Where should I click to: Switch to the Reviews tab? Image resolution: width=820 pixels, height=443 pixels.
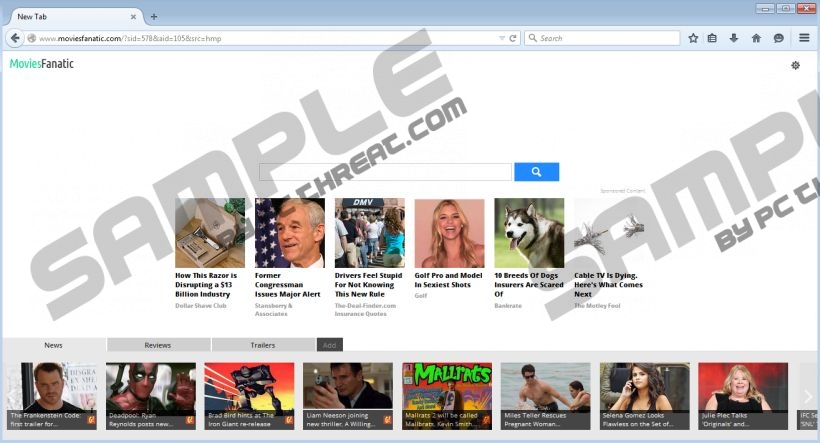[x=158, y=345]
